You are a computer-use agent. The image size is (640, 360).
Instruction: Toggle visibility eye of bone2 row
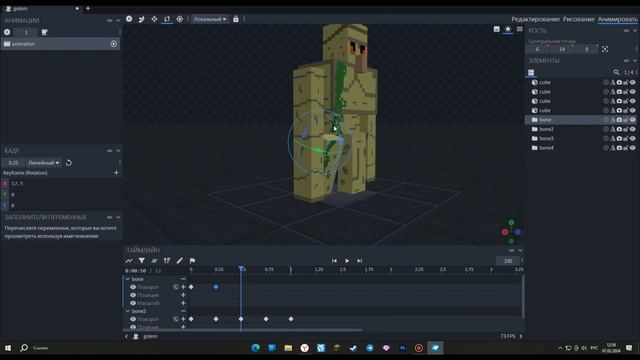[633, 129]
